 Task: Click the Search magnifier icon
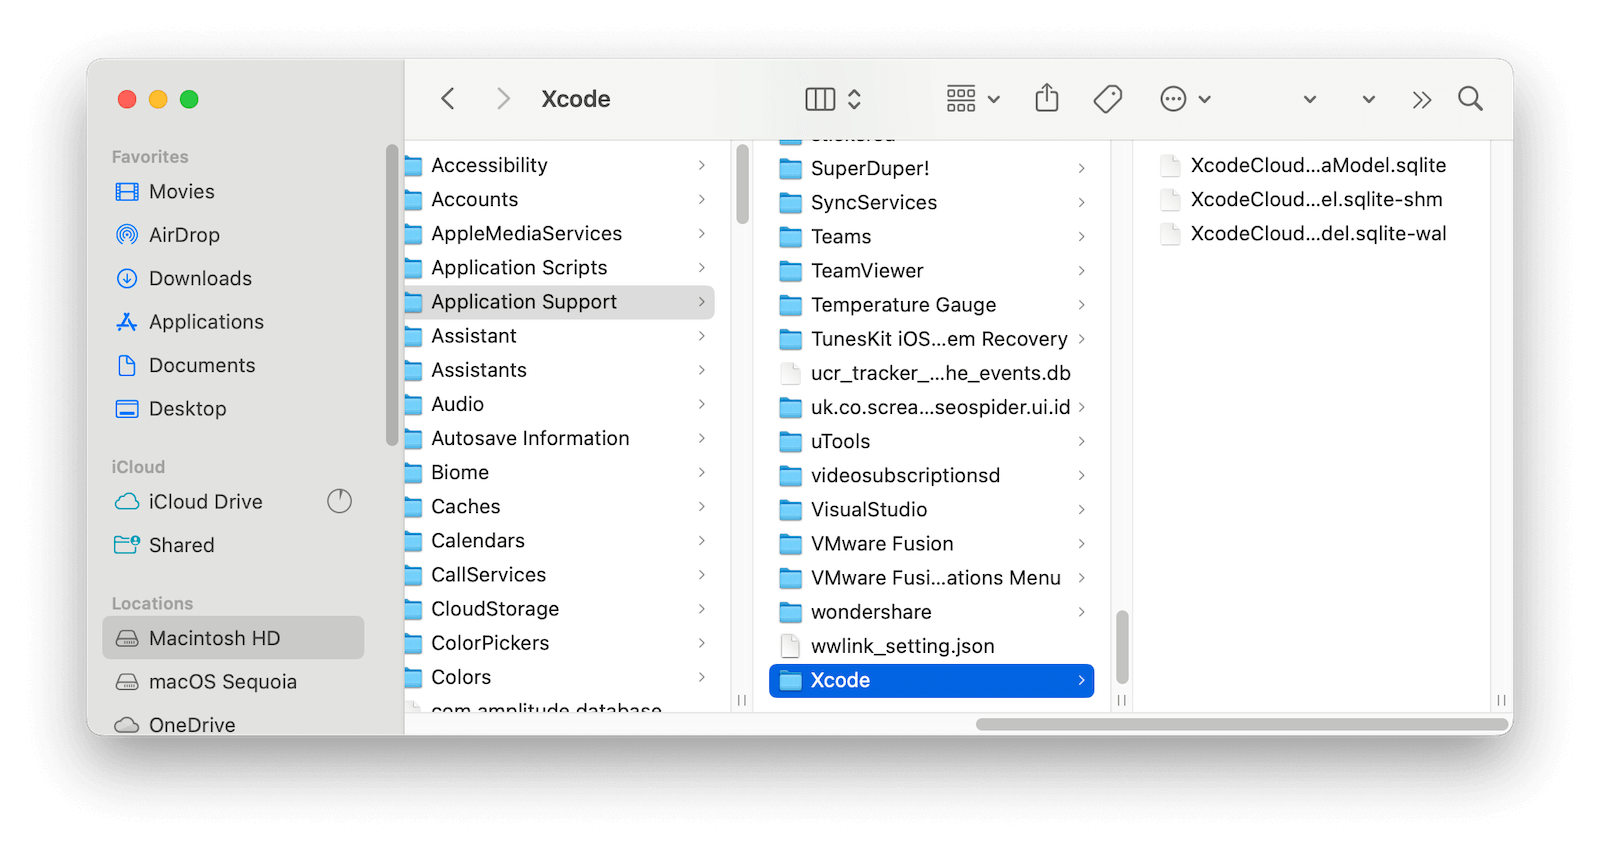1470,98
